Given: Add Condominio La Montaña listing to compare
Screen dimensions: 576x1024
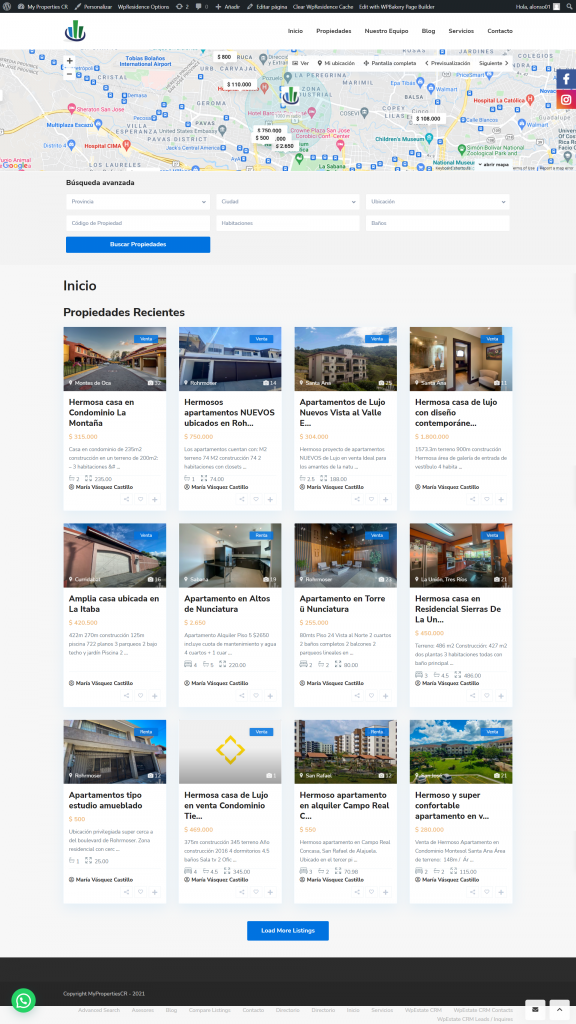Looking at the screenshot, I should pos(155,500).
